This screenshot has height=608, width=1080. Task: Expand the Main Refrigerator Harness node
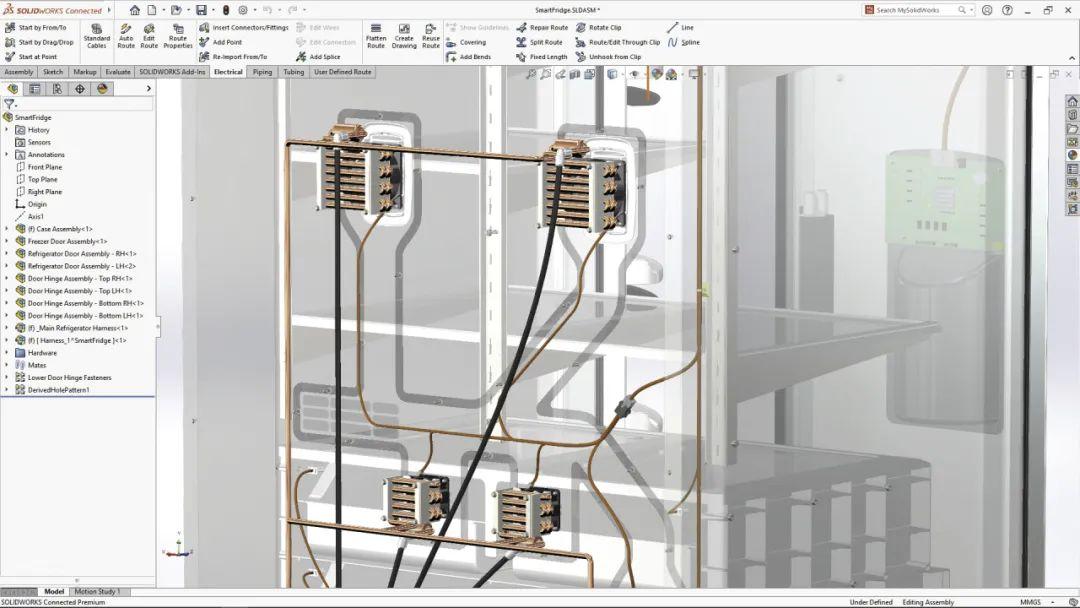[6, 327]
